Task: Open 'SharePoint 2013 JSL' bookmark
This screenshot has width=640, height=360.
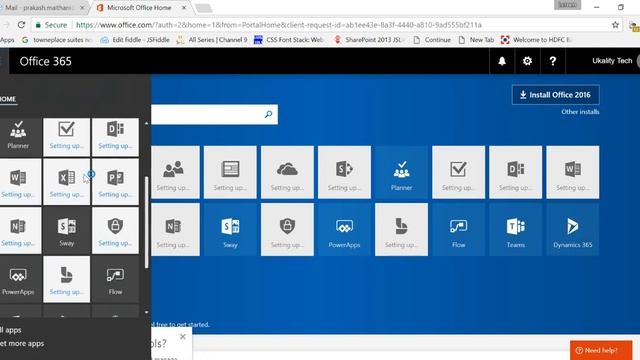Action: [x=369, y=40]
